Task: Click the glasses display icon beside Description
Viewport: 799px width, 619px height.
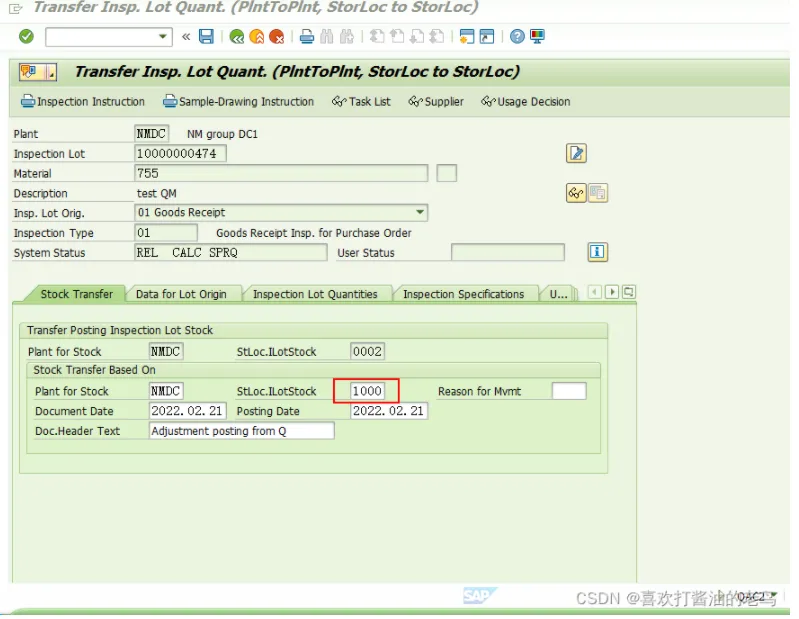Action: tap(576, 194)
